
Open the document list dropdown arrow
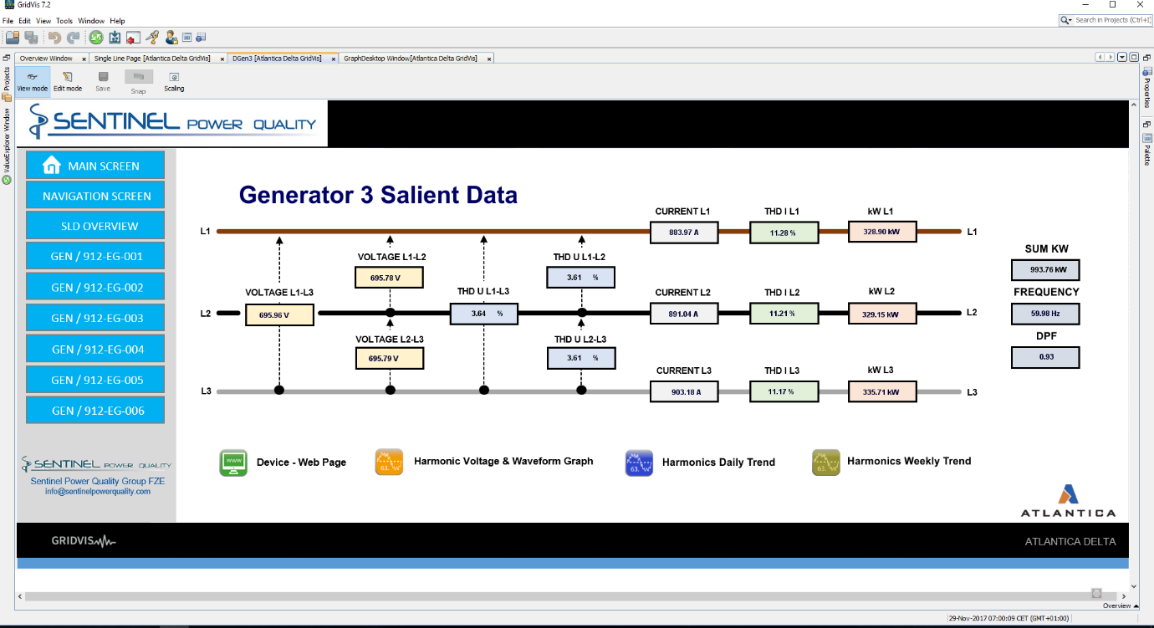click(x=1122, y=57)
